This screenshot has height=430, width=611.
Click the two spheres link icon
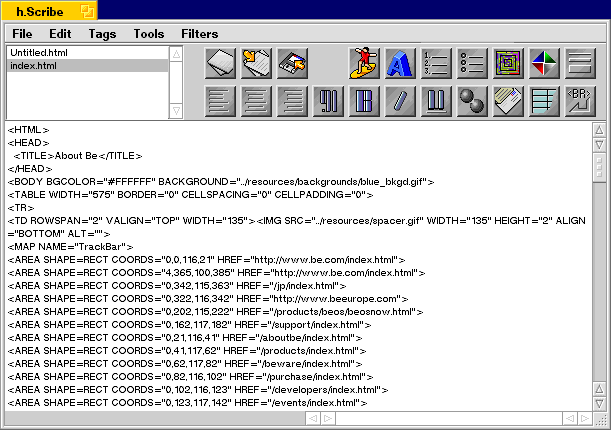472,101
